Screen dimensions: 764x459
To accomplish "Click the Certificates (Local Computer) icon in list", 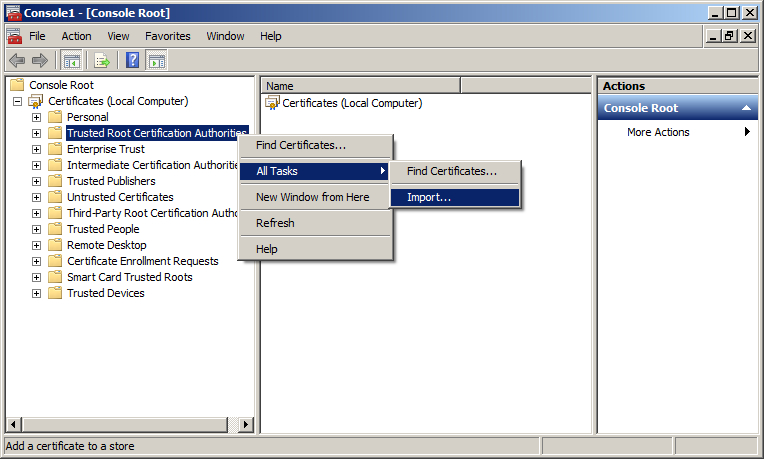I will click(273, 103).
